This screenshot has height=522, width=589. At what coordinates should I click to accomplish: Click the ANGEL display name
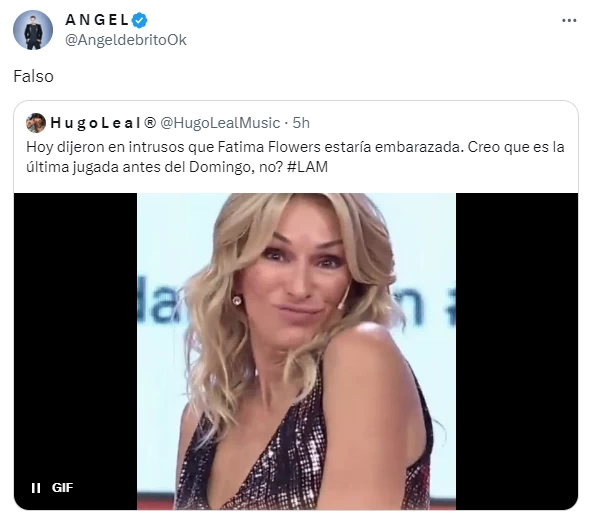point(97,20)
